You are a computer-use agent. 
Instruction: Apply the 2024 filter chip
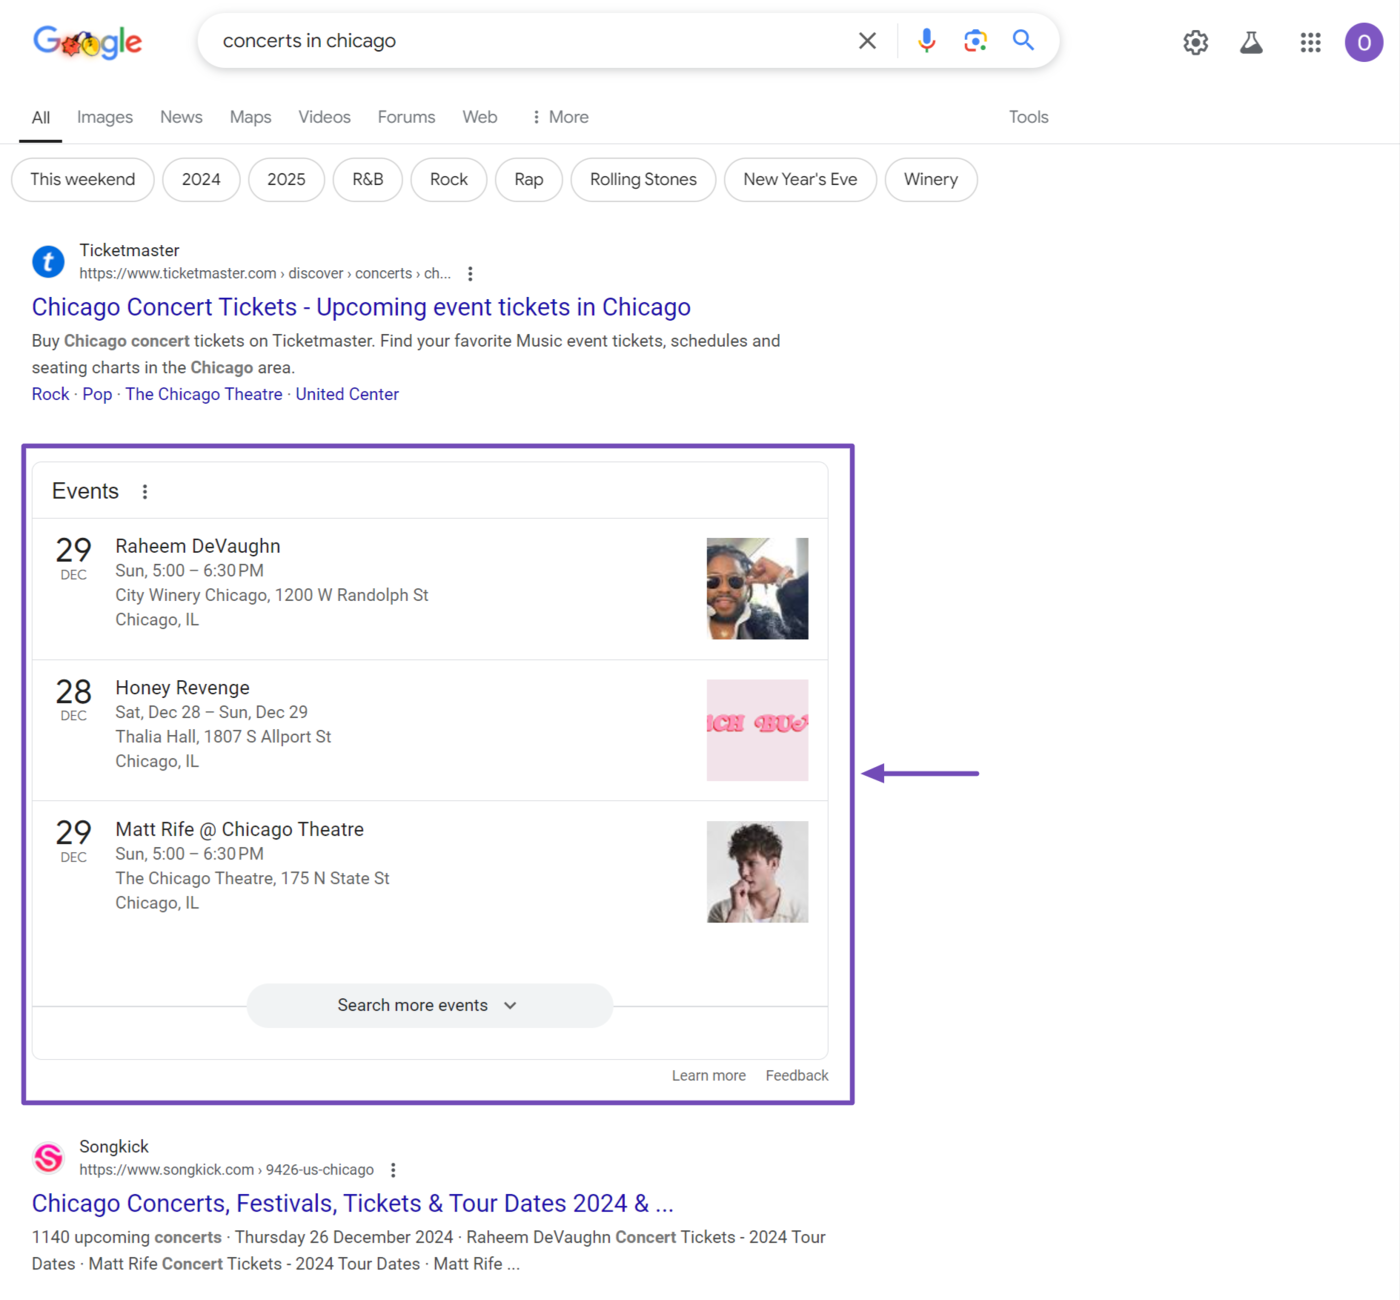tap(201, 180)
